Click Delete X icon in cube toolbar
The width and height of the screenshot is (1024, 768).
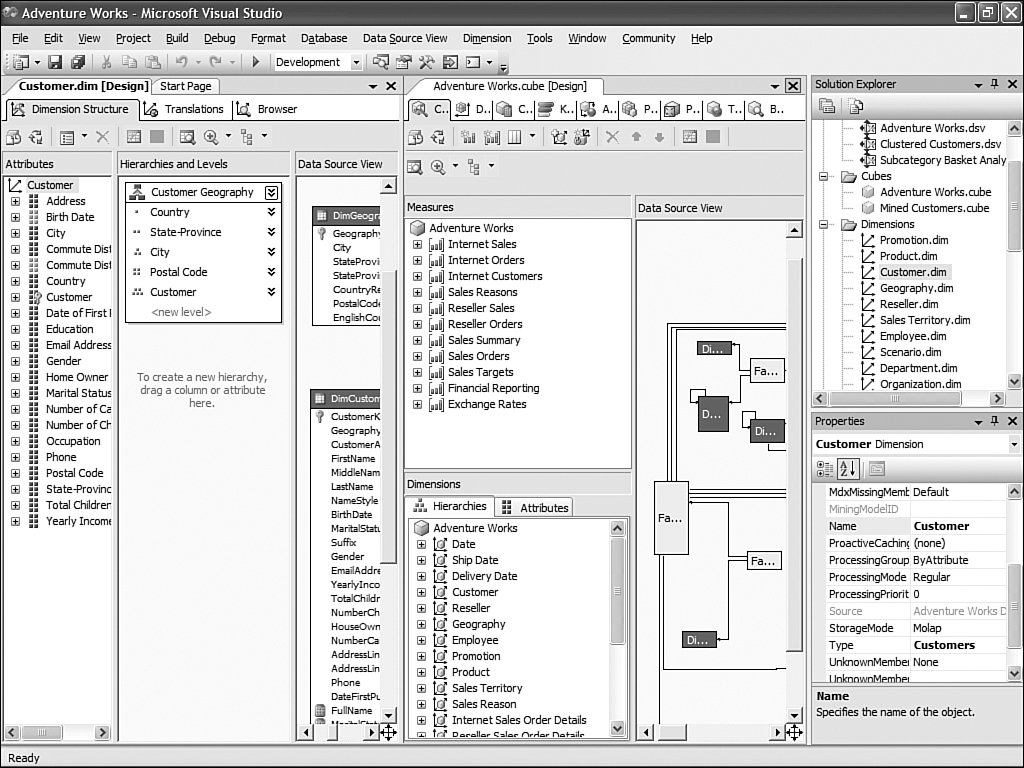click(x=613, y=137)
